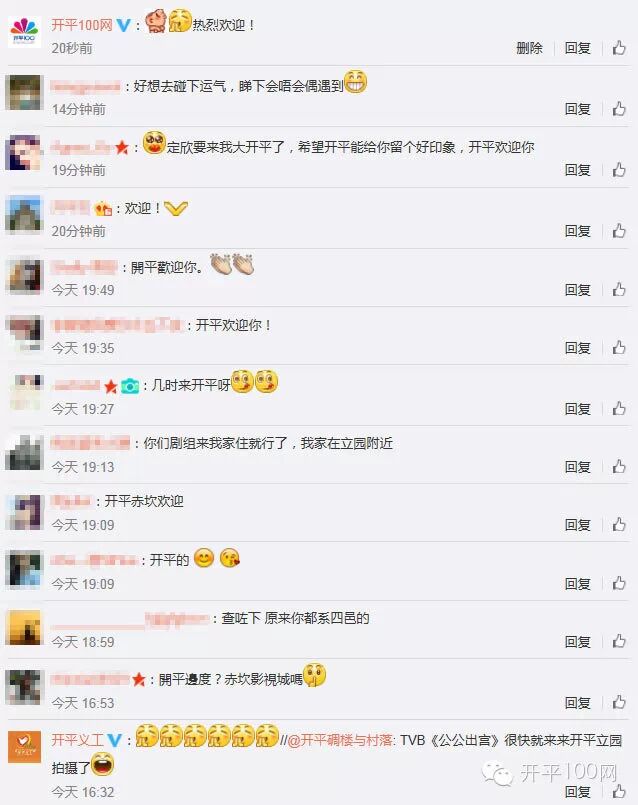Open the 开平100网 logo avatar

(24, 32)
